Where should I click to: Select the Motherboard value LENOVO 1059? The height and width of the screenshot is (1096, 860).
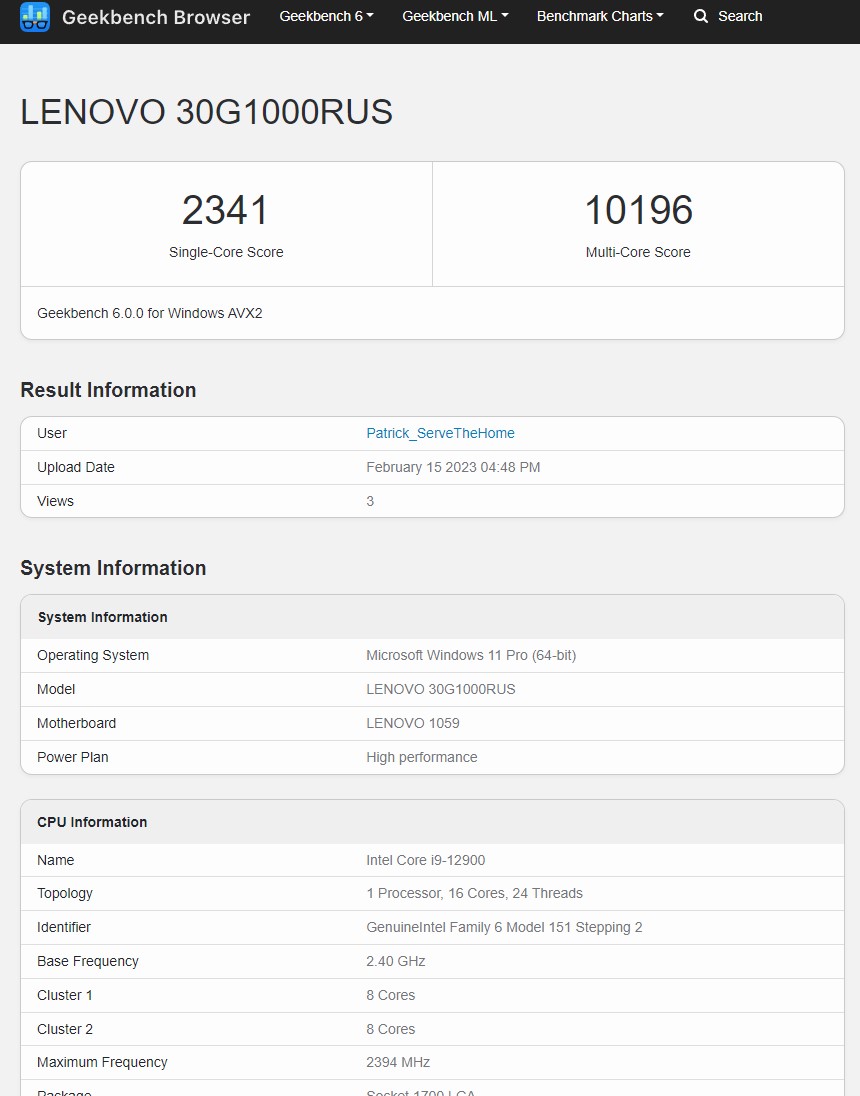413,723
